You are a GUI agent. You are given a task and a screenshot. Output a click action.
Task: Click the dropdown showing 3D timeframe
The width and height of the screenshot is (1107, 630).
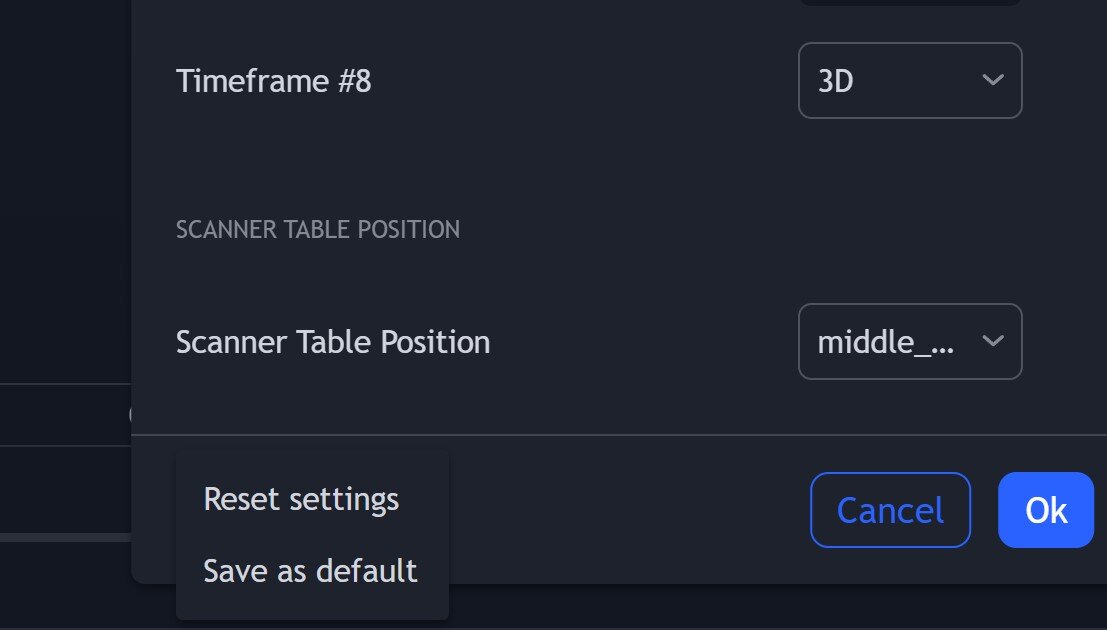[909, 81]
